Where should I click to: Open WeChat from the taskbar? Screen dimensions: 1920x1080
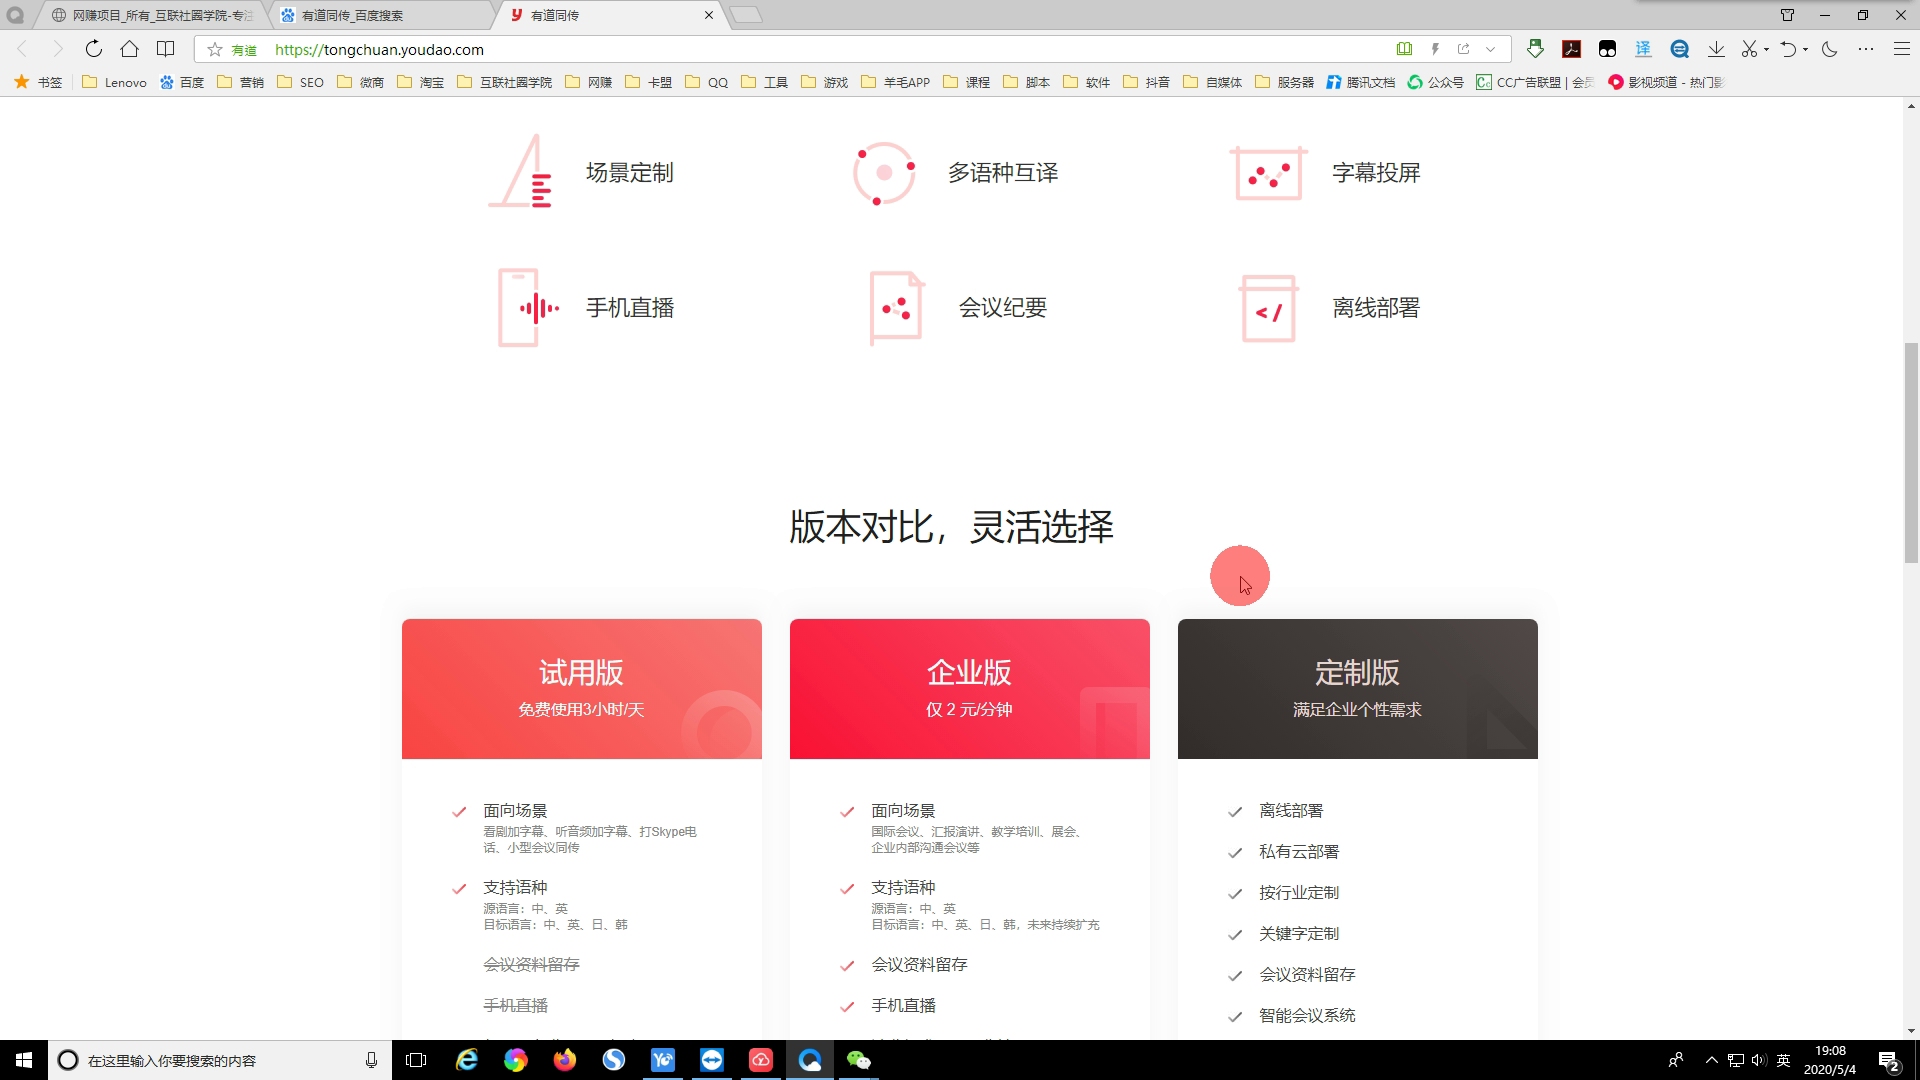(860, 1060)
